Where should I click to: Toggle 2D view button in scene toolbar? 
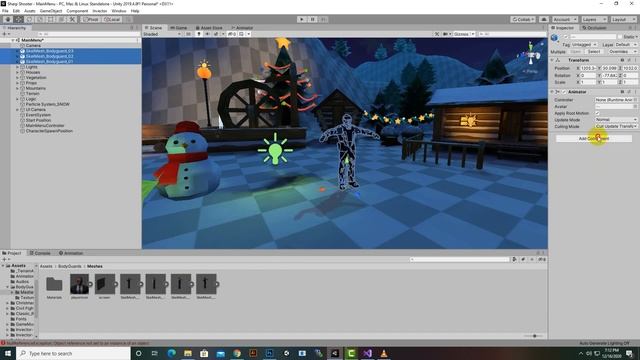point(189,34)
